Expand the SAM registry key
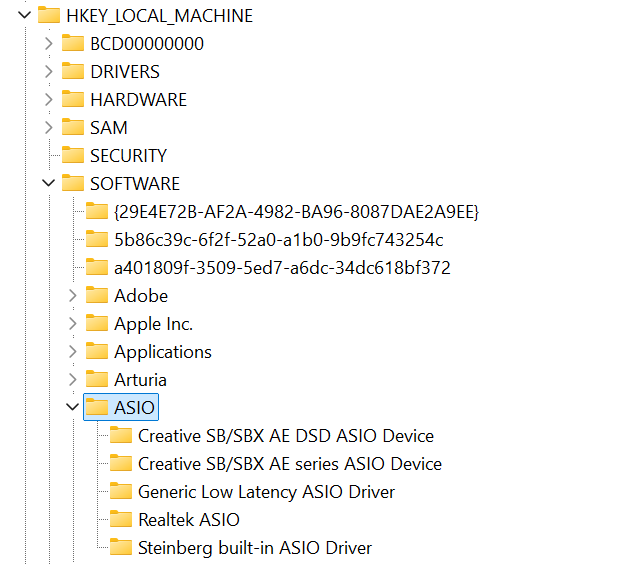This screenshot has height=564, width=628. tap(48, 128)
